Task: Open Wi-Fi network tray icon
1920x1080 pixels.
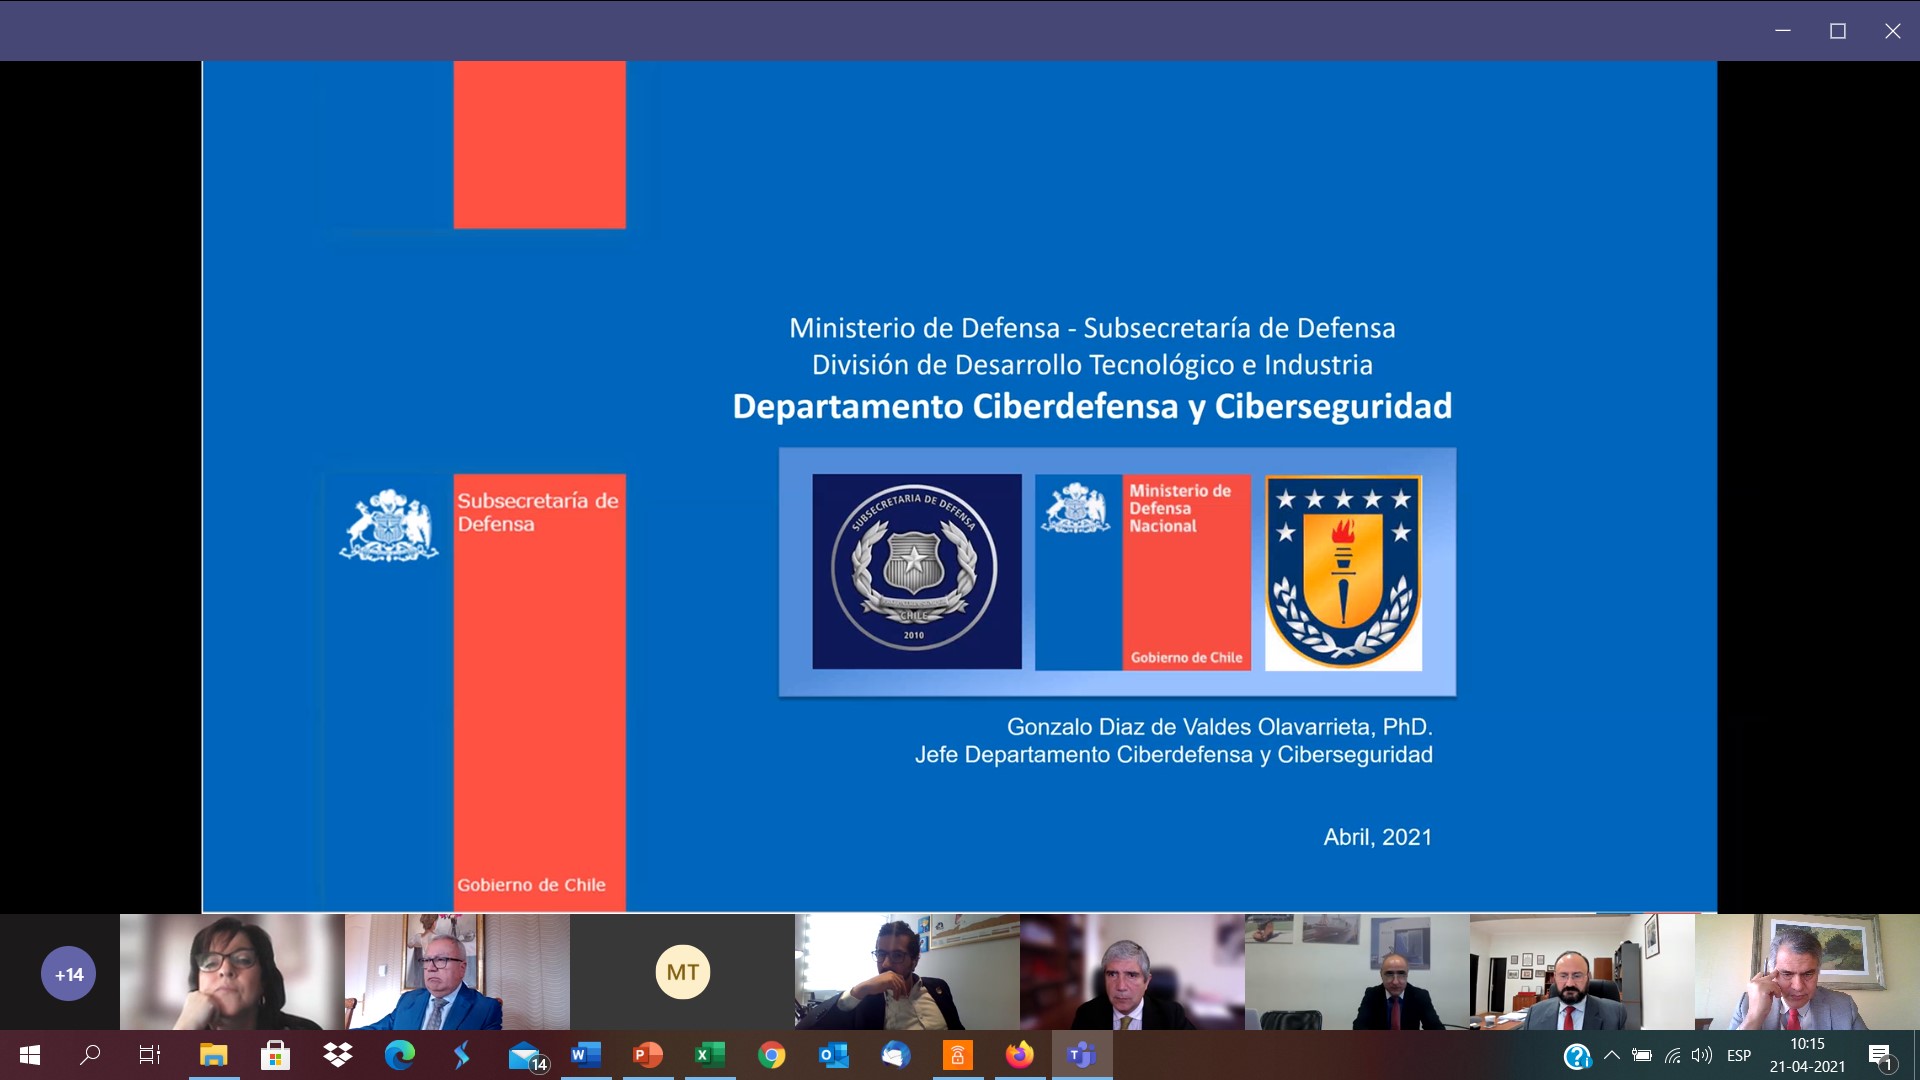Action: pyautogui.click(x=1672, y=1055)
